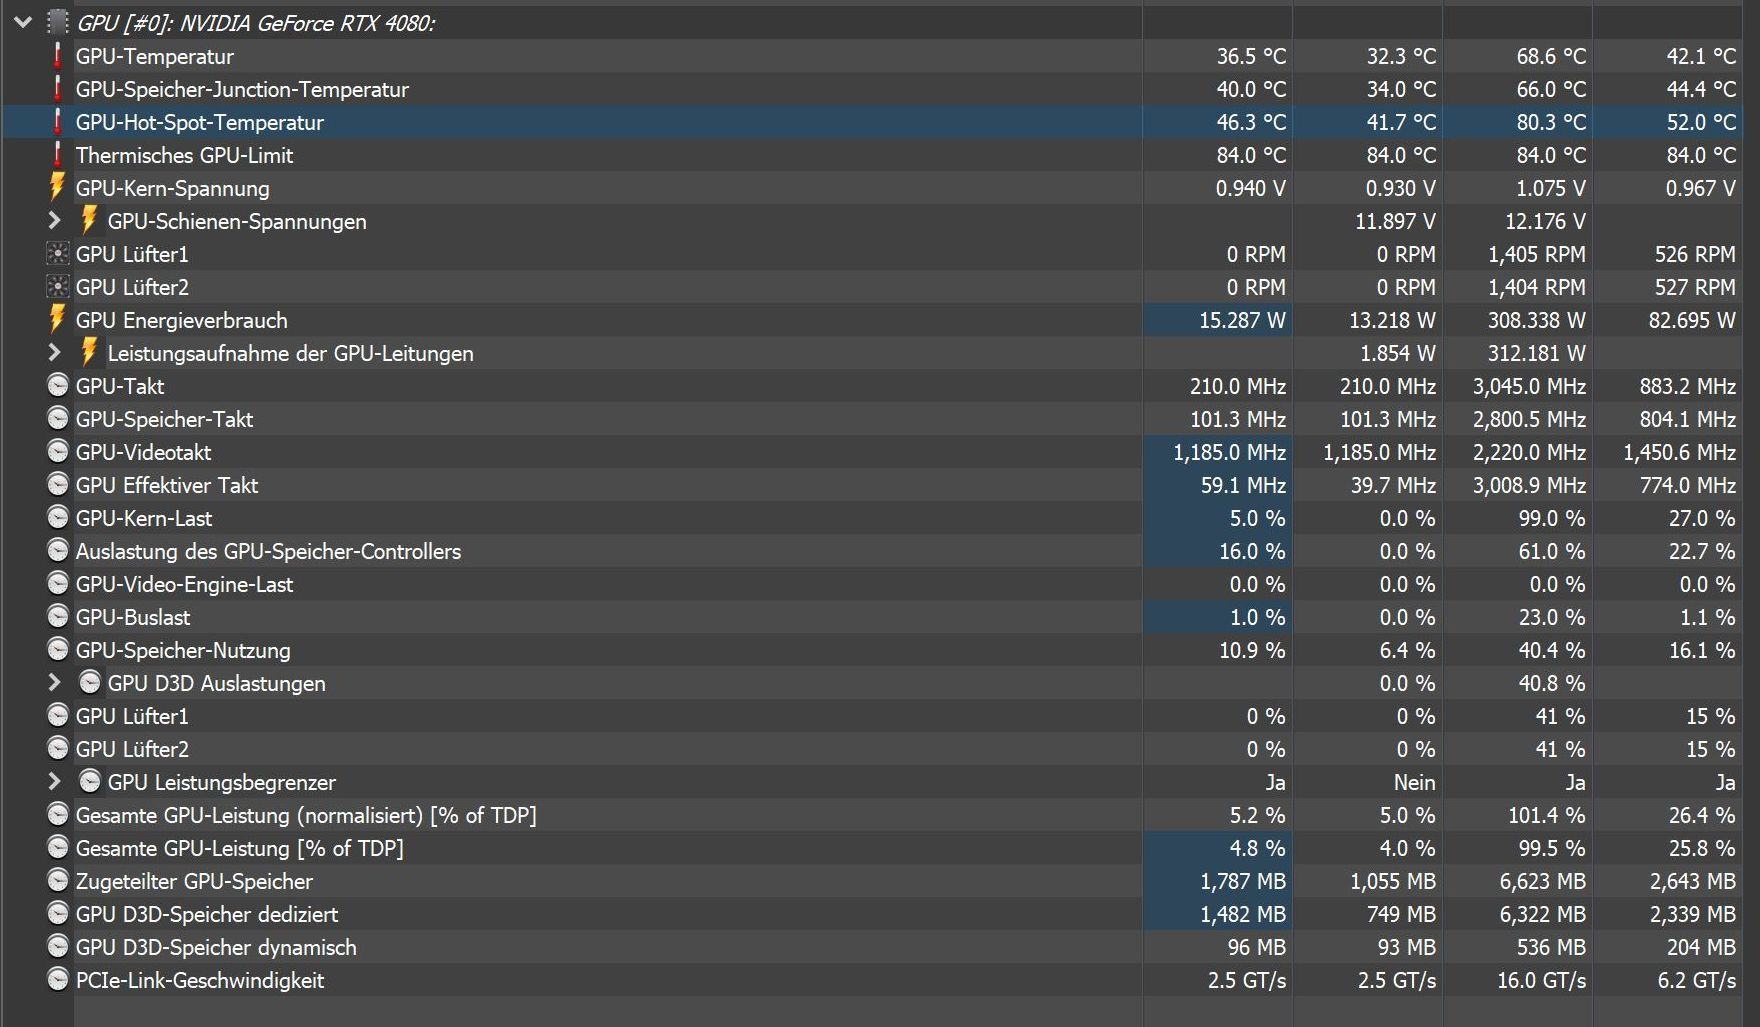
Task: Click the gauge icon for GPU-Buslast
Action: pyautogui.click(x=58, y=617)
